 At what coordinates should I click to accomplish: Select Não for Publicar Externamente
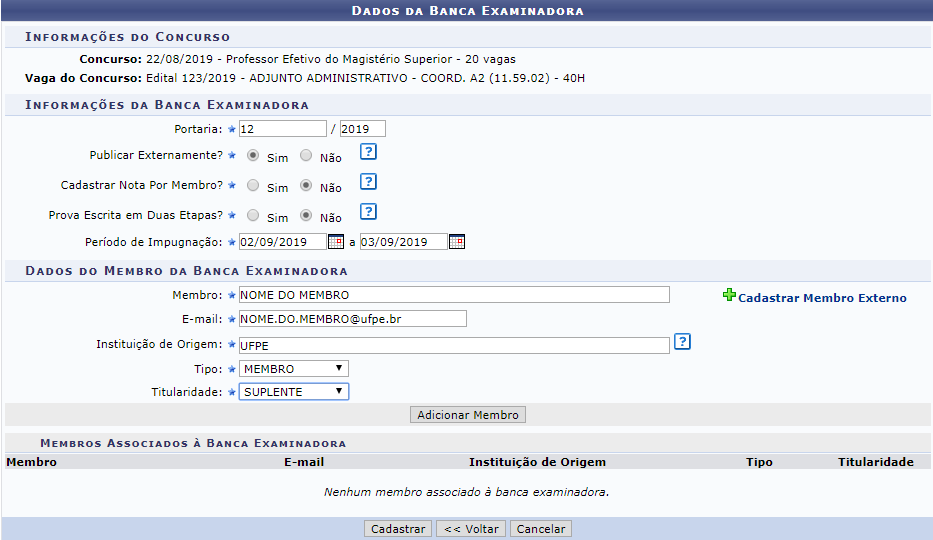point(306,156)
